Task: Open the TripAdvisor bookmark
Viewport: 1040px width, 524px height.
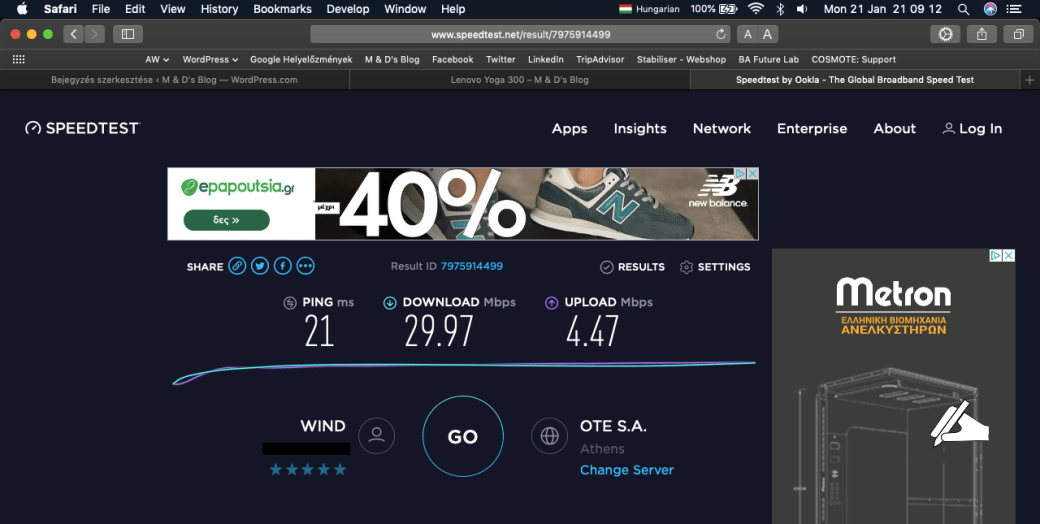Action: pyautogui.click(x=600, y=59)
